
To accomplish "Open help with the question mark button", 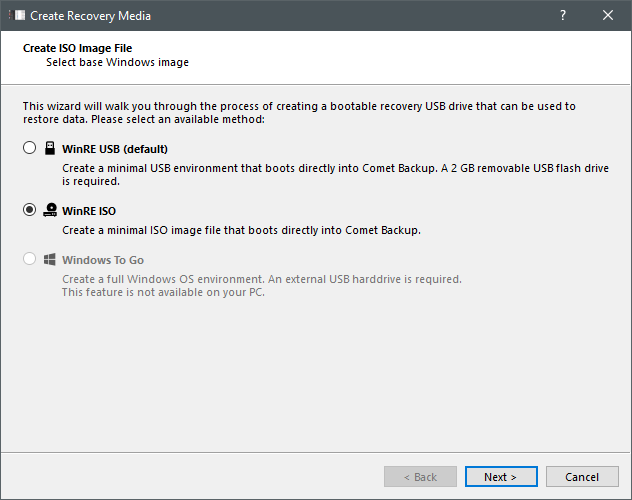I will 562,15.
